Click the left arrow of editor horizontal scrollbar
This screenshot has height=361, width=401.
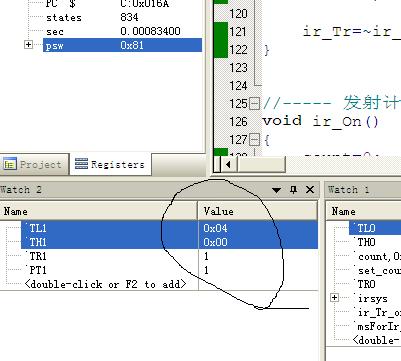click(228, 164)
